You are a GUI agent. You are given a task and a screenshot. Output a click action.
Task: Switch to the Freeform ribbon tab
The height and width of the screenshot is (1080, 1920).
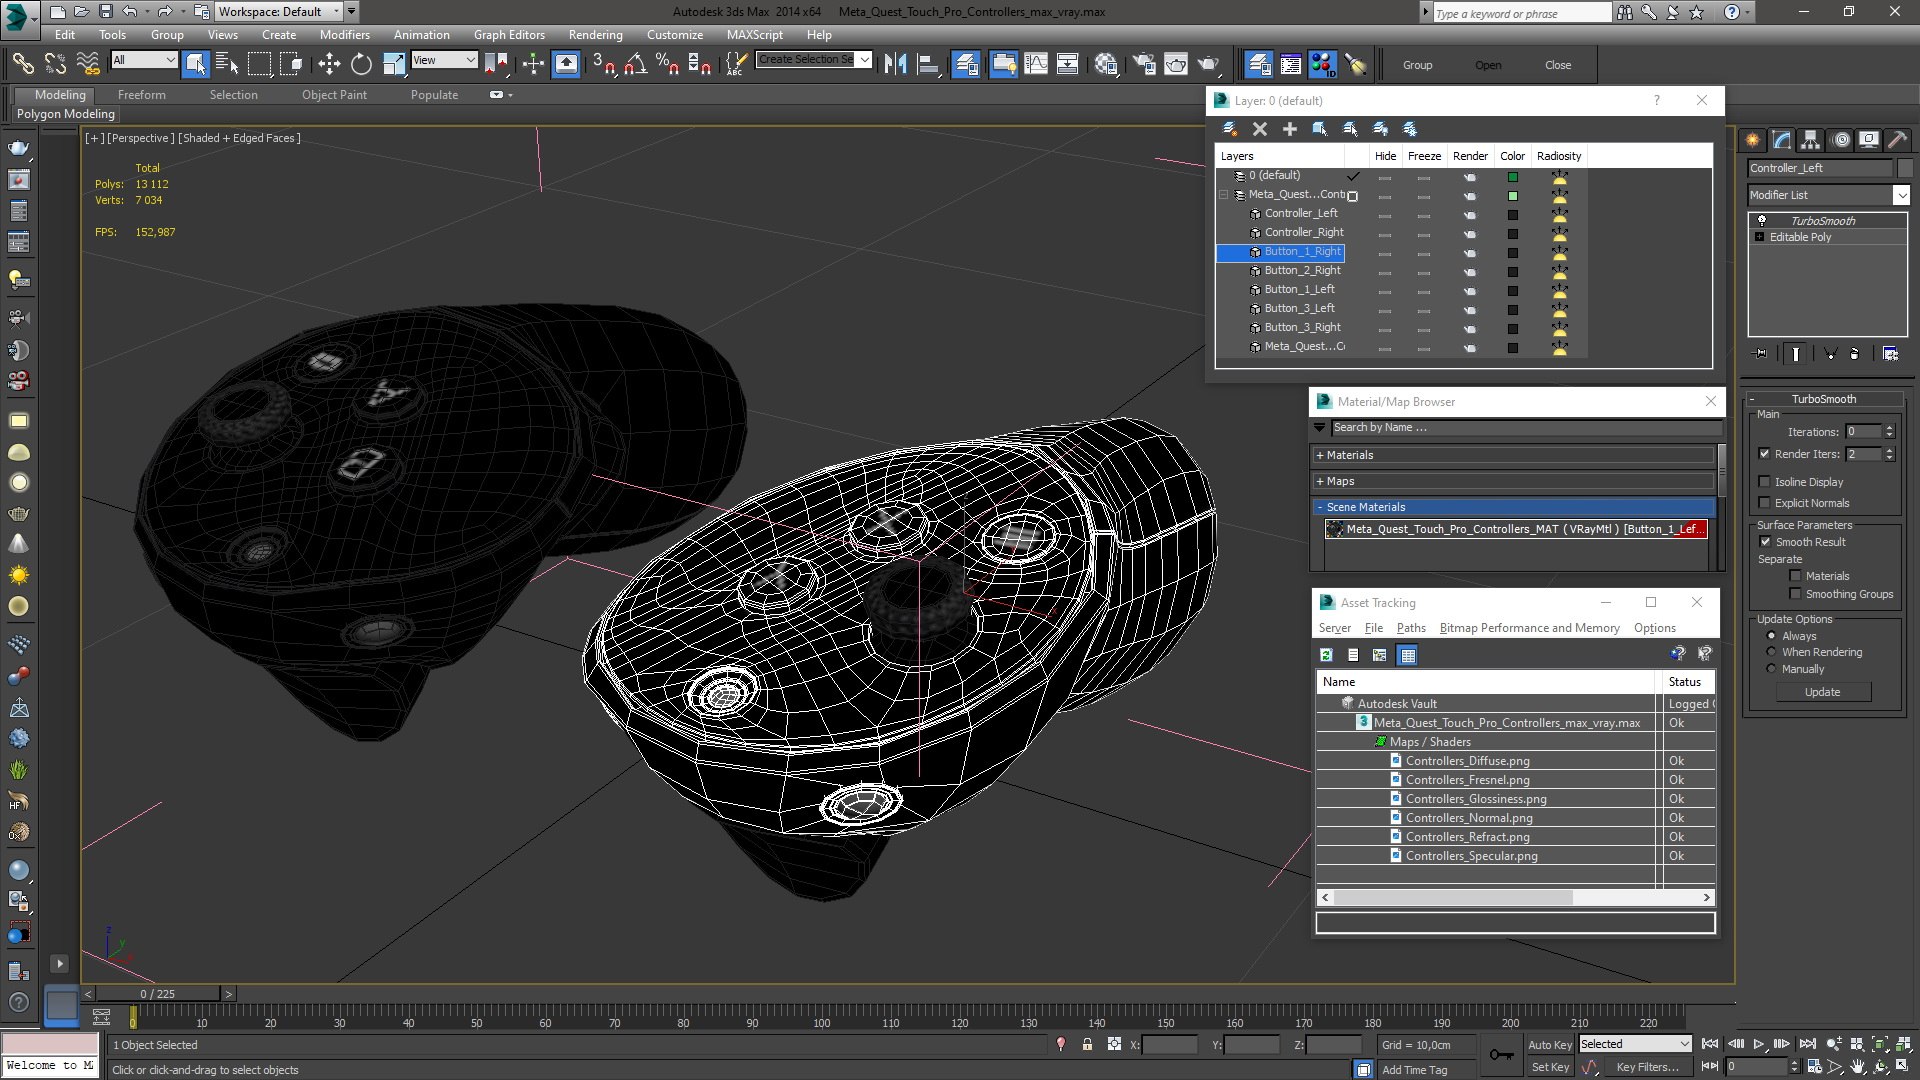(x=141, y=95)
